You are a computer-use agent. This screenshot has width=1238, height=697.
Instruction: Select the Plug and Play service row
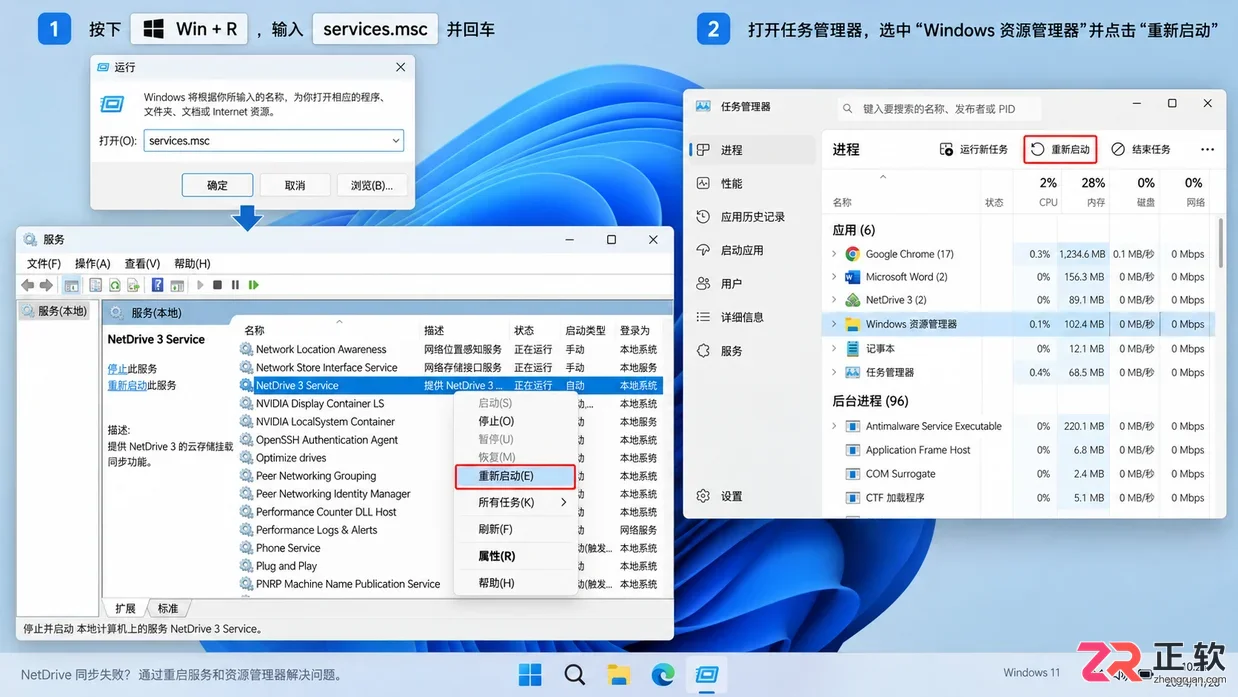[450, 566]
